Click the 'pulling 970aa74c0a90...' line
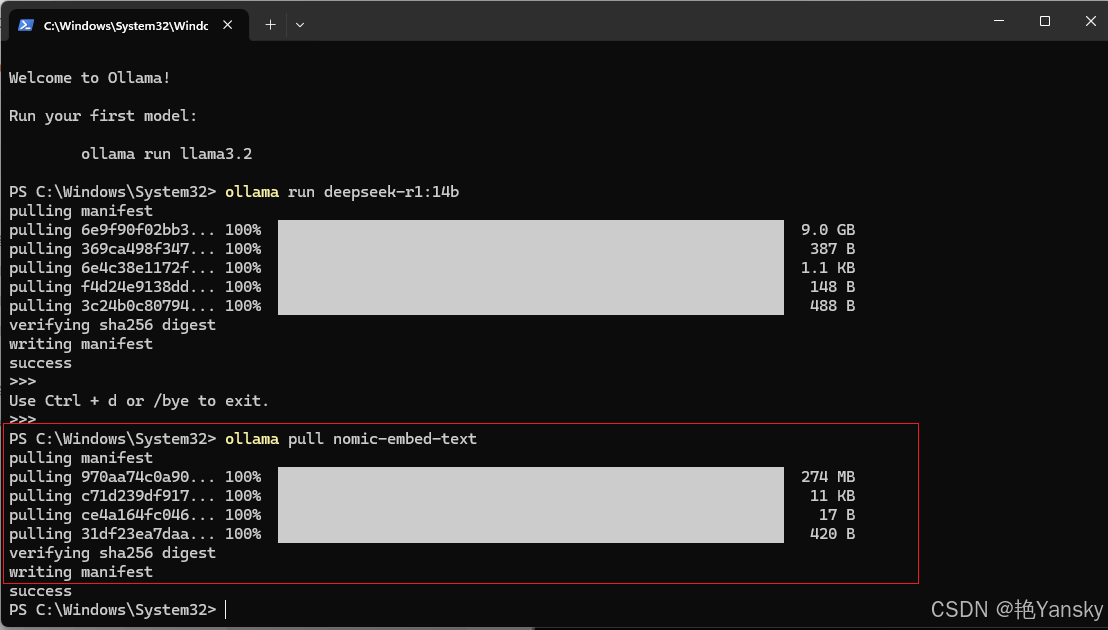 pos(135,477)
